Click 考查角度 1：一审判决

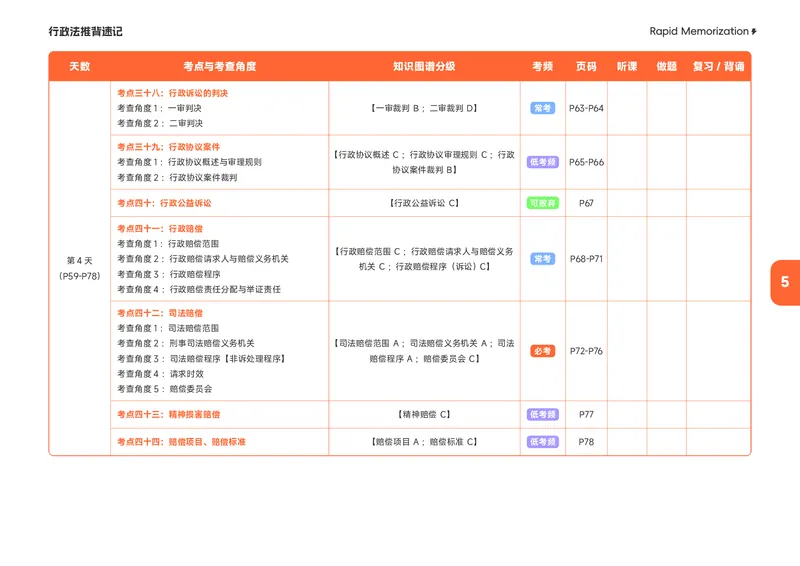click(x=159, y=108)
